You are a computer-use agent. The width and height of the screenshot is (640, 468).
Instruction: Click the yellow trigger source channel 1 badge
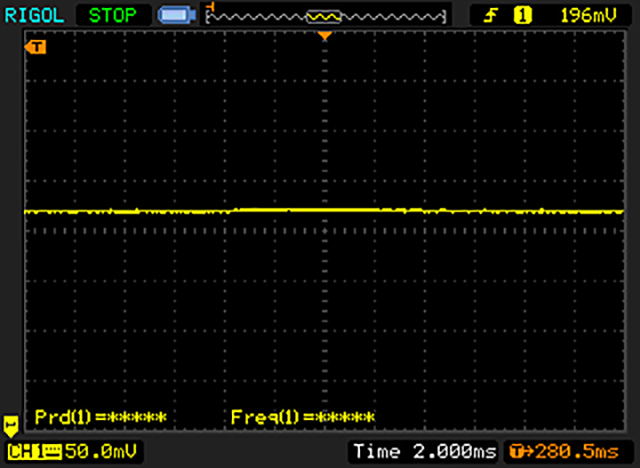522,16
